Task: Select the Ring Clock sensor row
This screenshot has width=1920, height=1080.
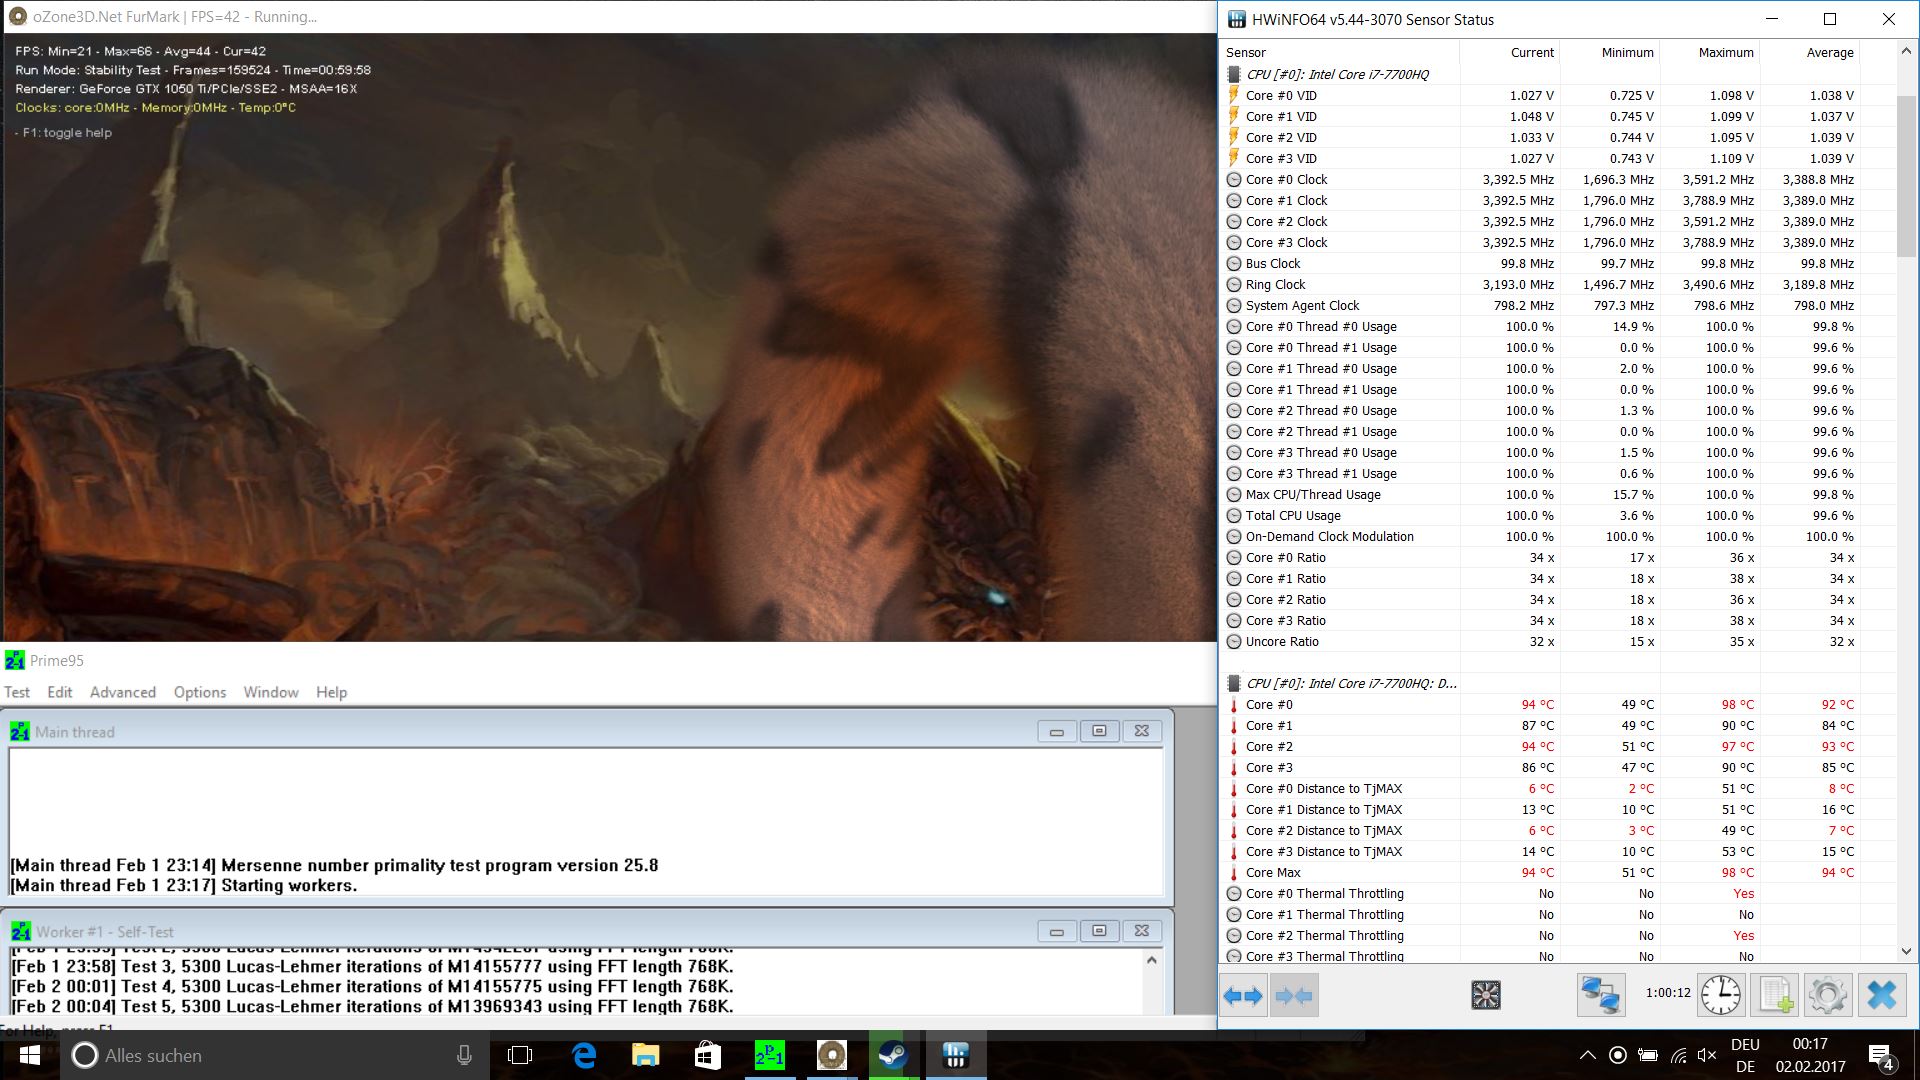Action: (x=1558, y=285)
